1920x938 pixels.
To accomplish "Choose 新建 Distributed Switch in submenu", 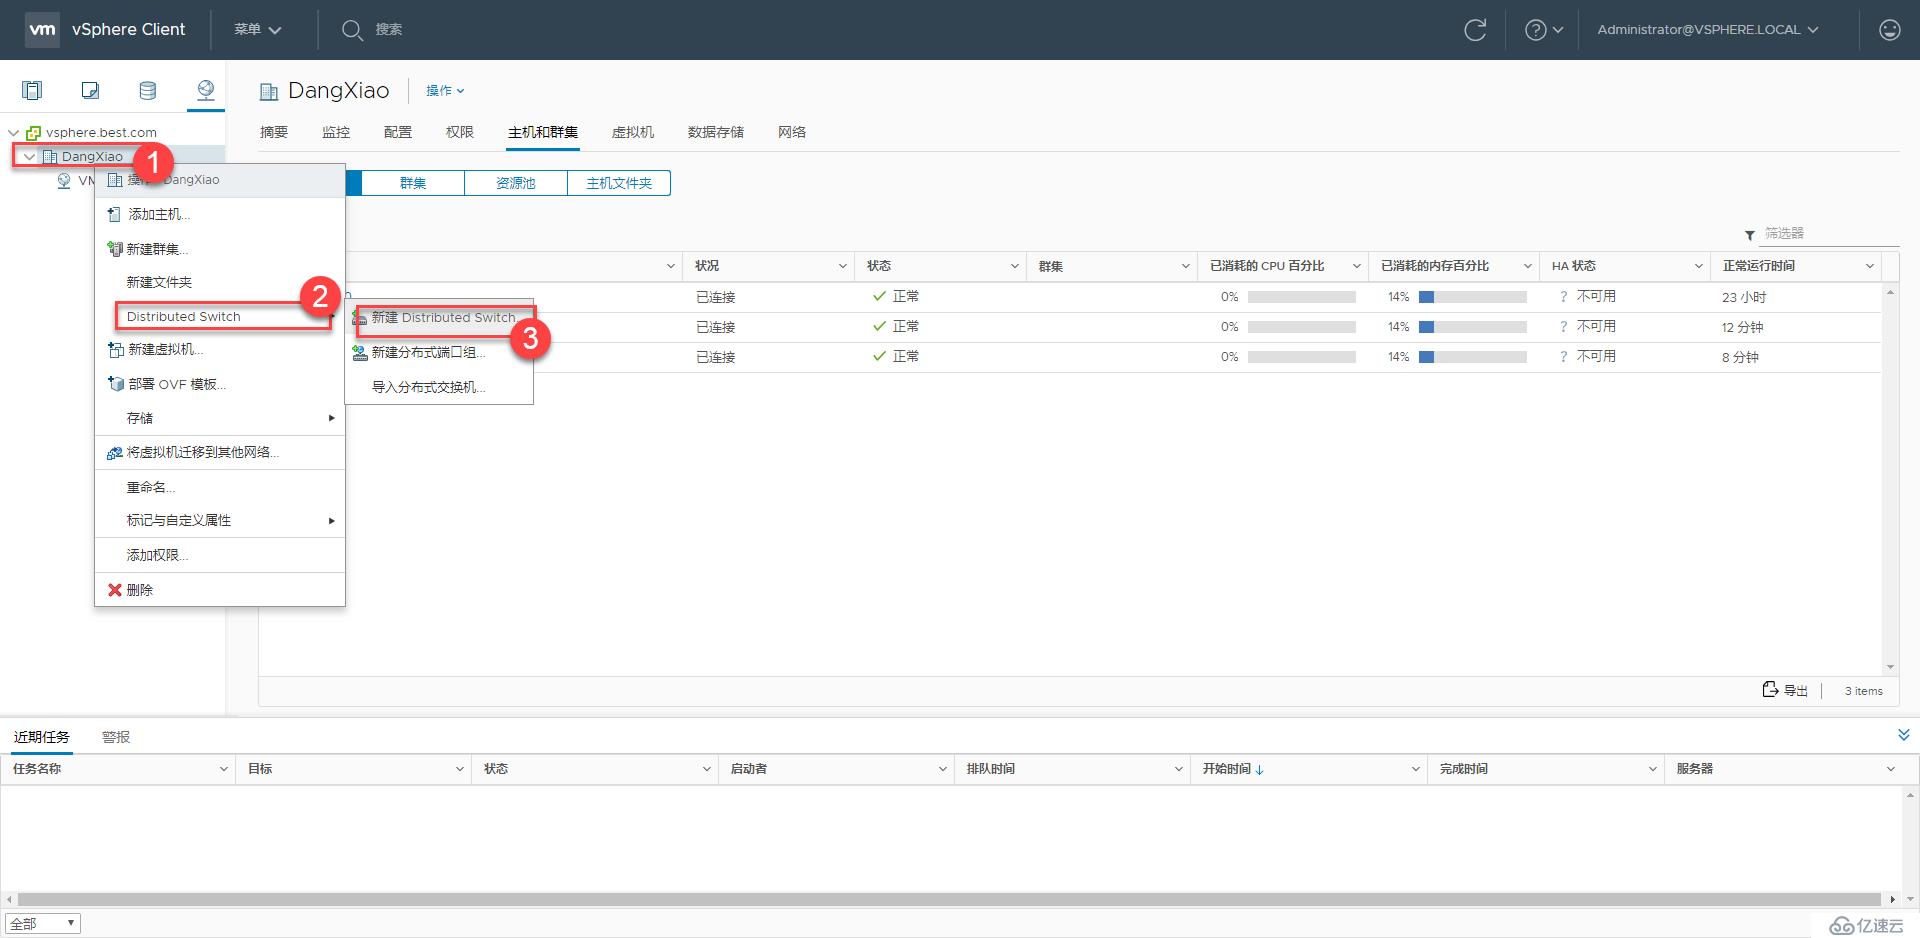I will pyautogui.click(x=444, y=317).
